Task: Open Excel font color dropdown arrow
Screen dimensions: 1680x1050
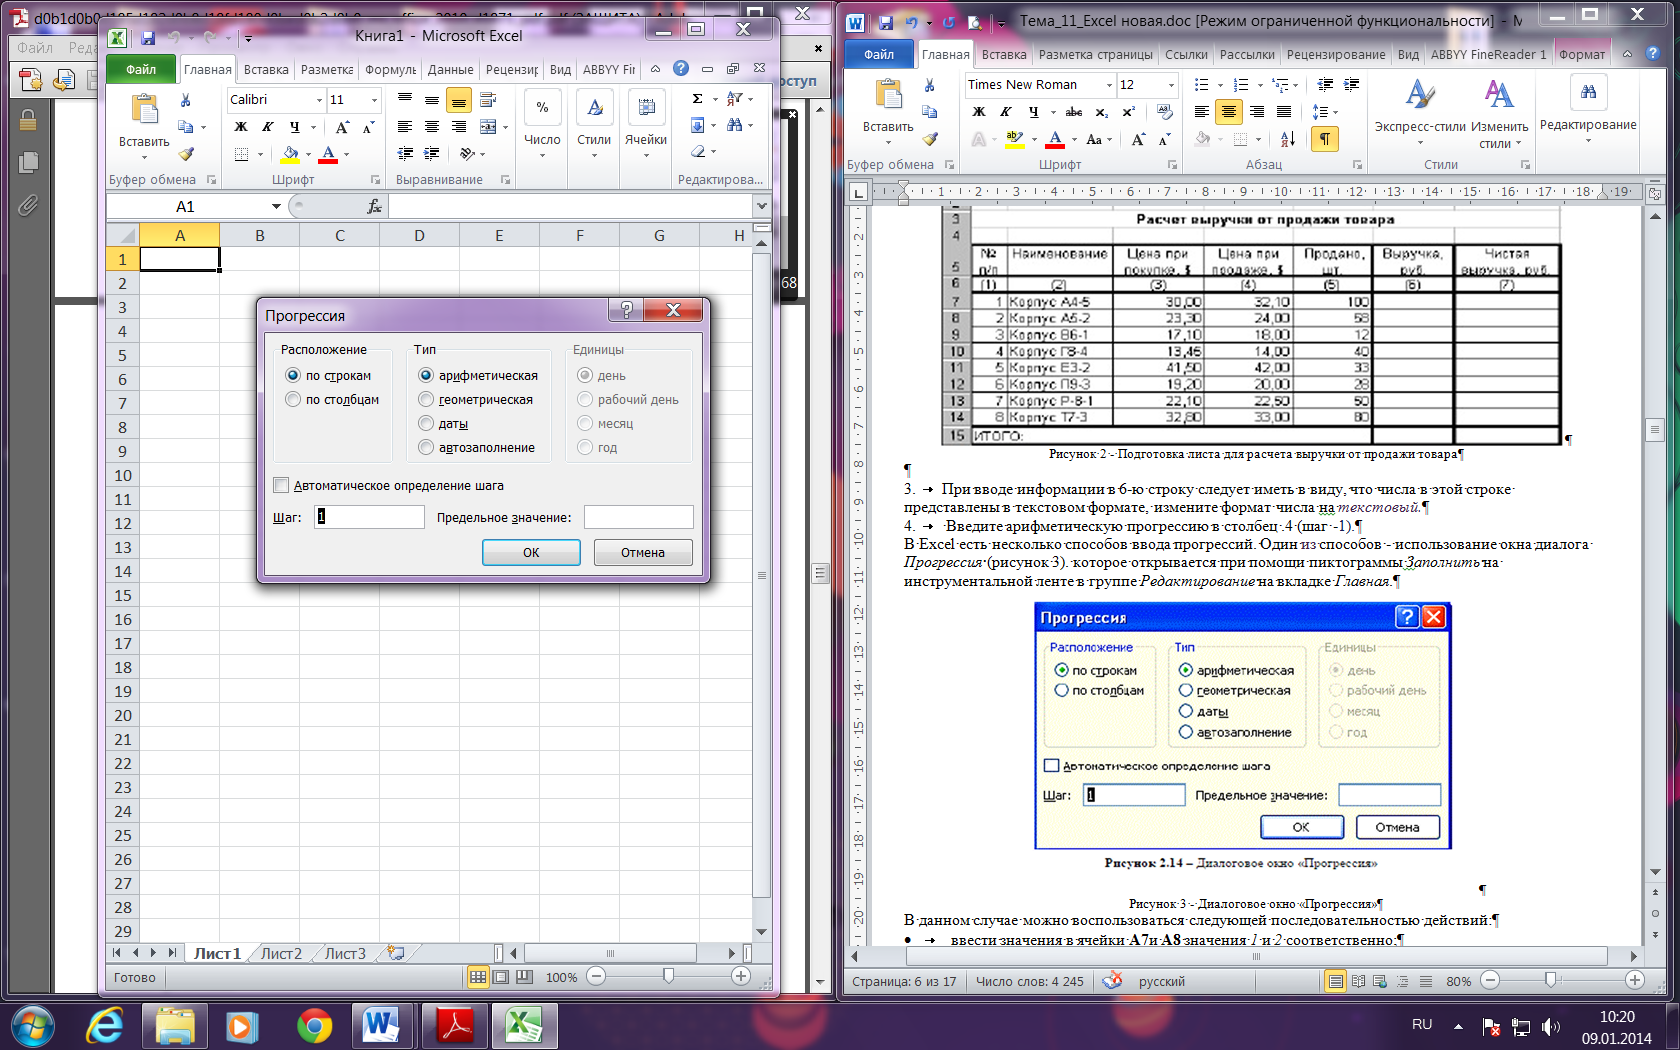Action: (x=347, y=154)
